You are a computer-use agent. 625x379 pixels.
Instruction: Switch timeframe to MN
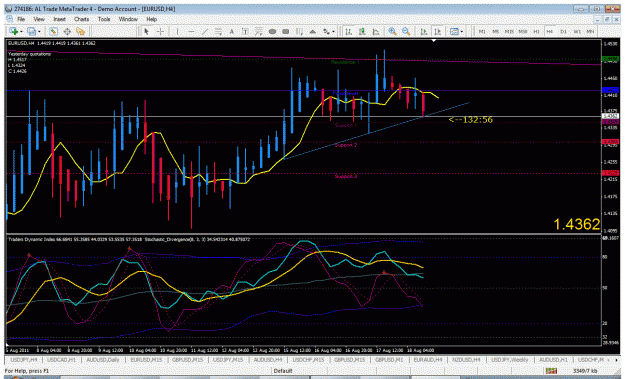590,31
